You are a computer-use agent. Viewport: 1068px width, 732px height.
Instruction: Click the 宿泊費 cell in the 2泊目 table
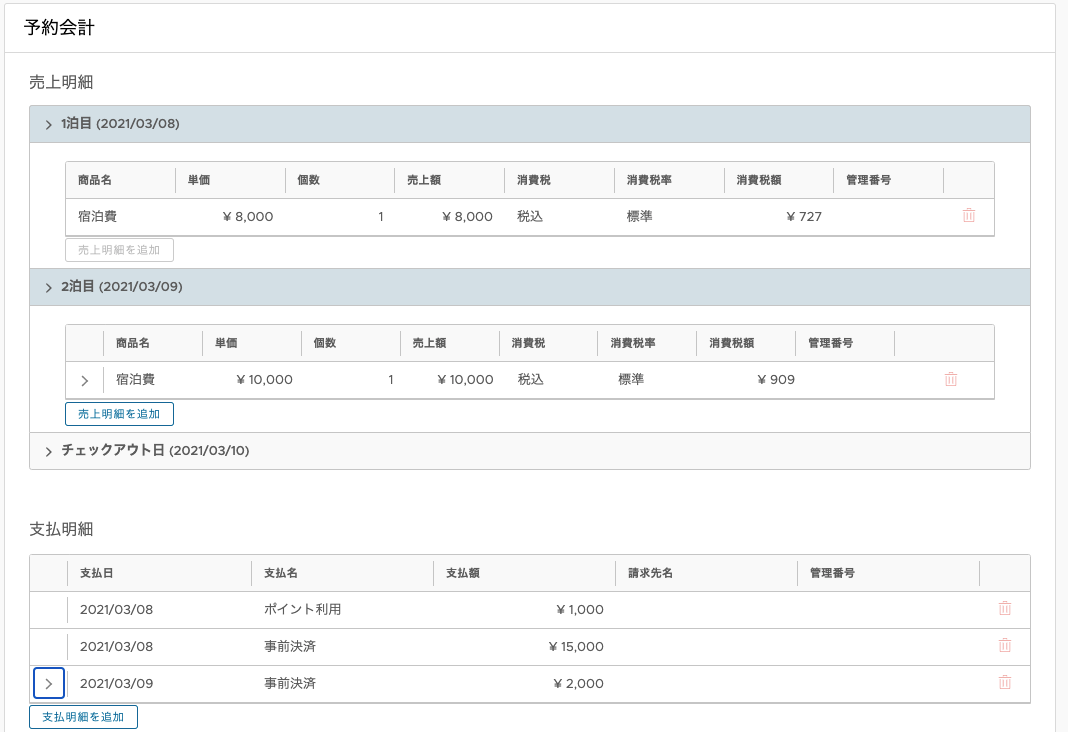click(136, 379)
